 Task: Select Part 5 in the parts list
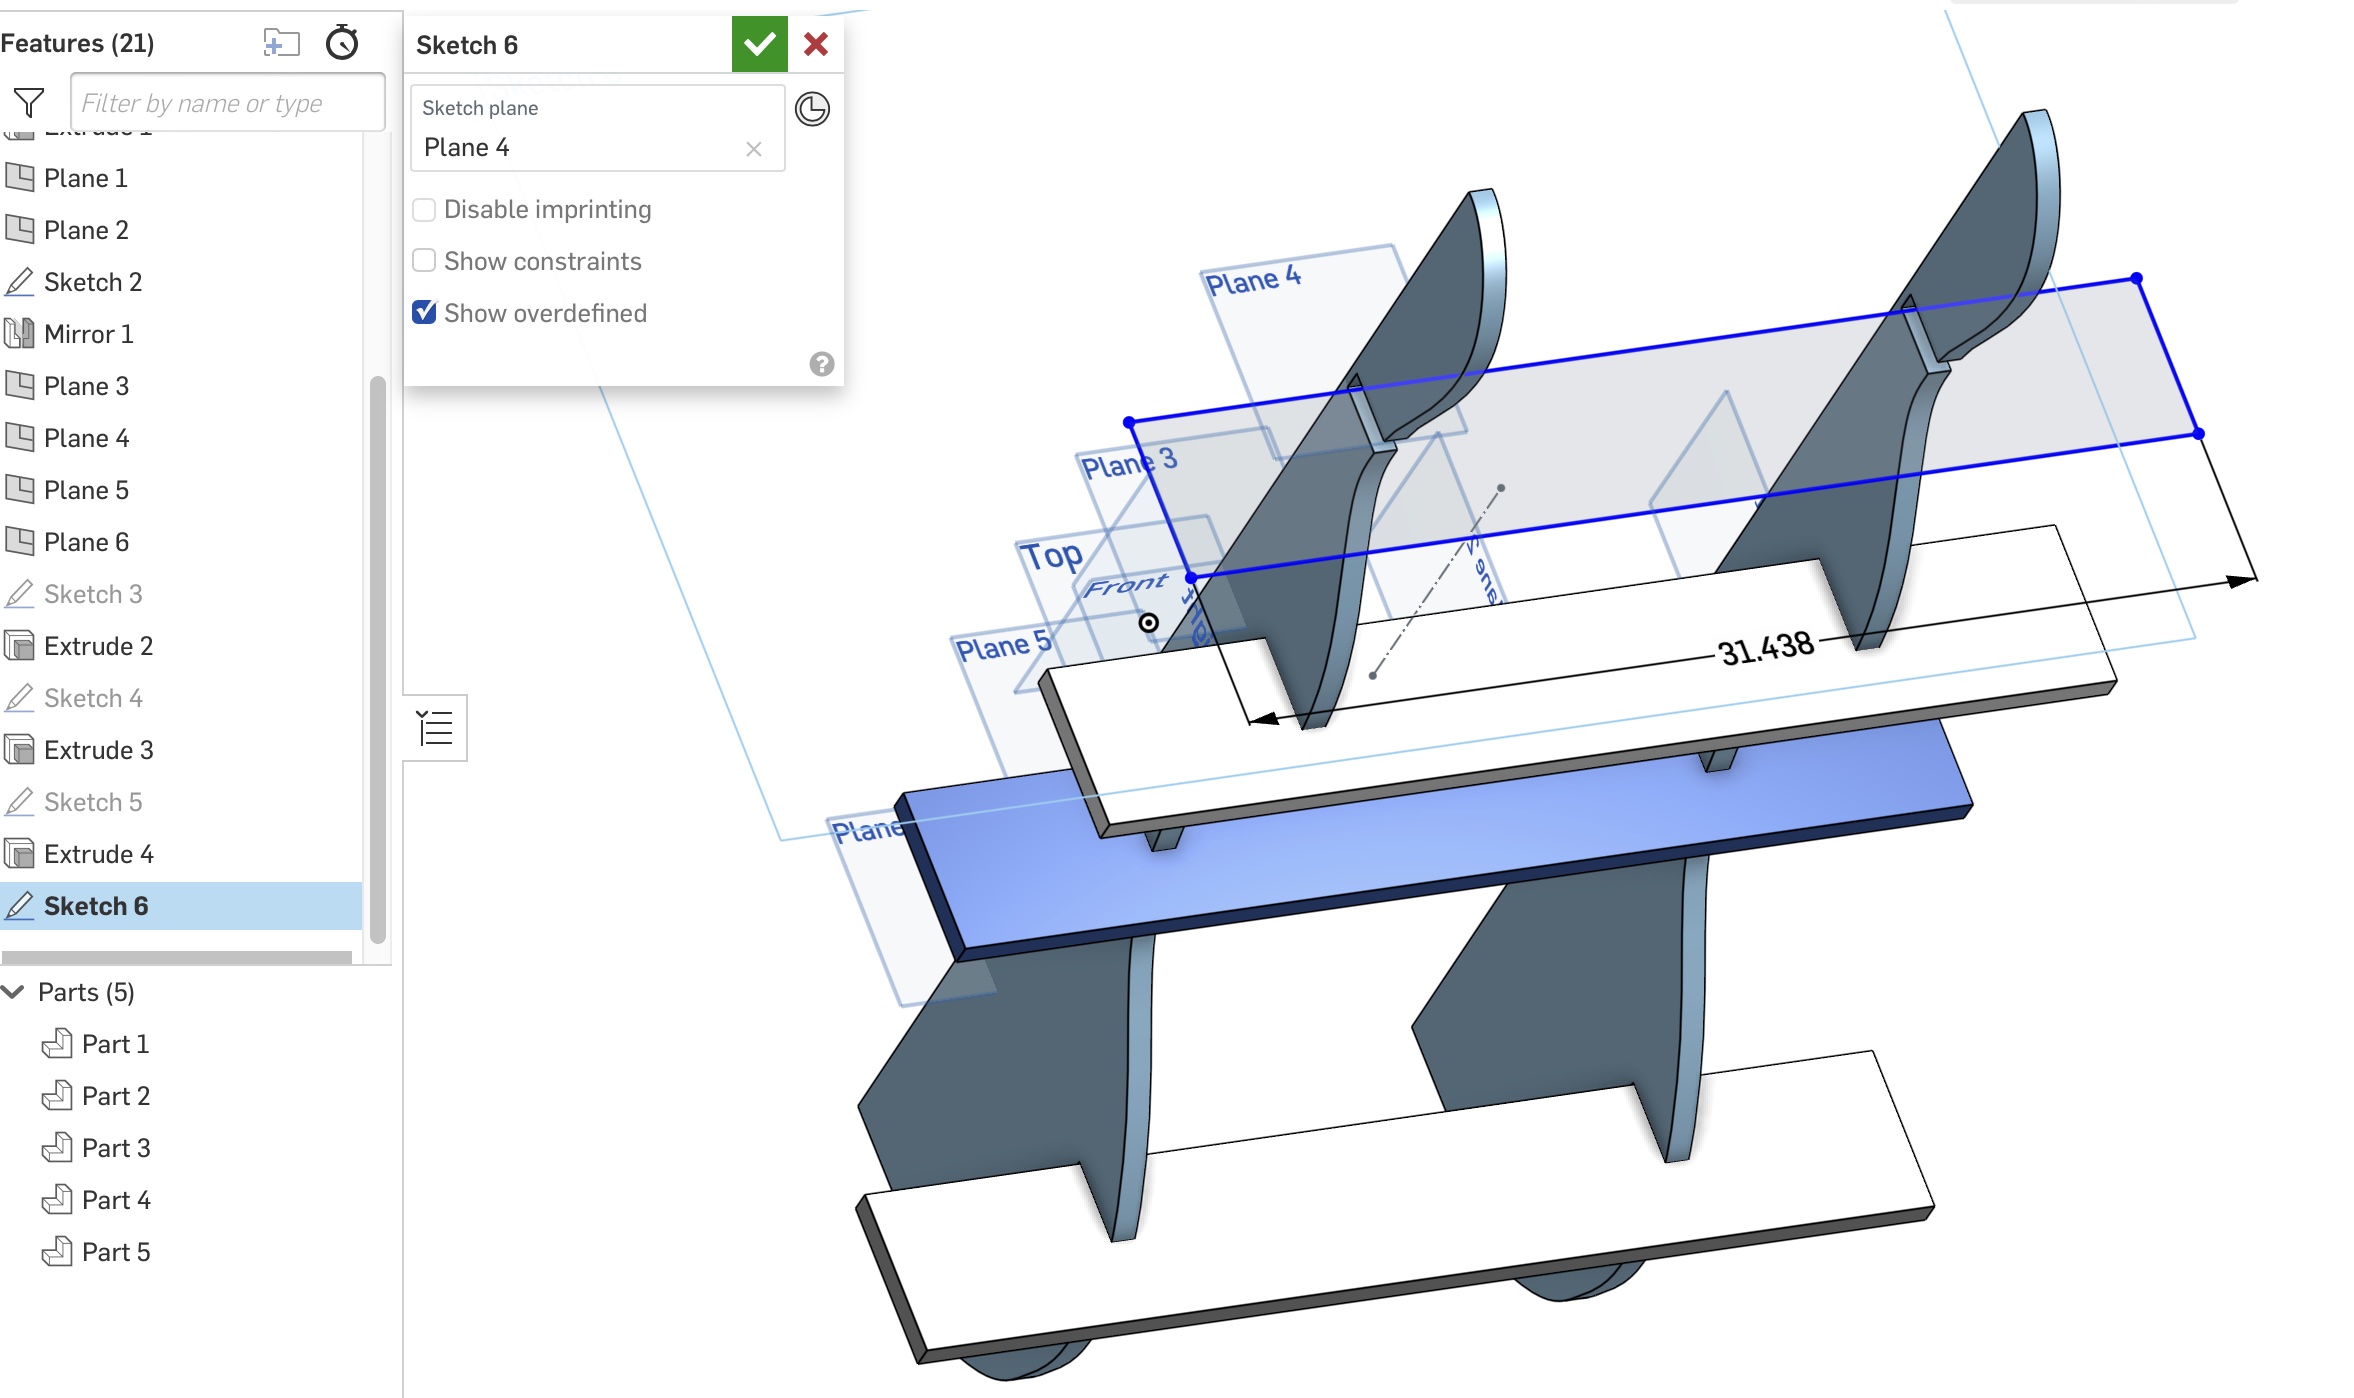pyautogui.click(x=115, y=1252)
